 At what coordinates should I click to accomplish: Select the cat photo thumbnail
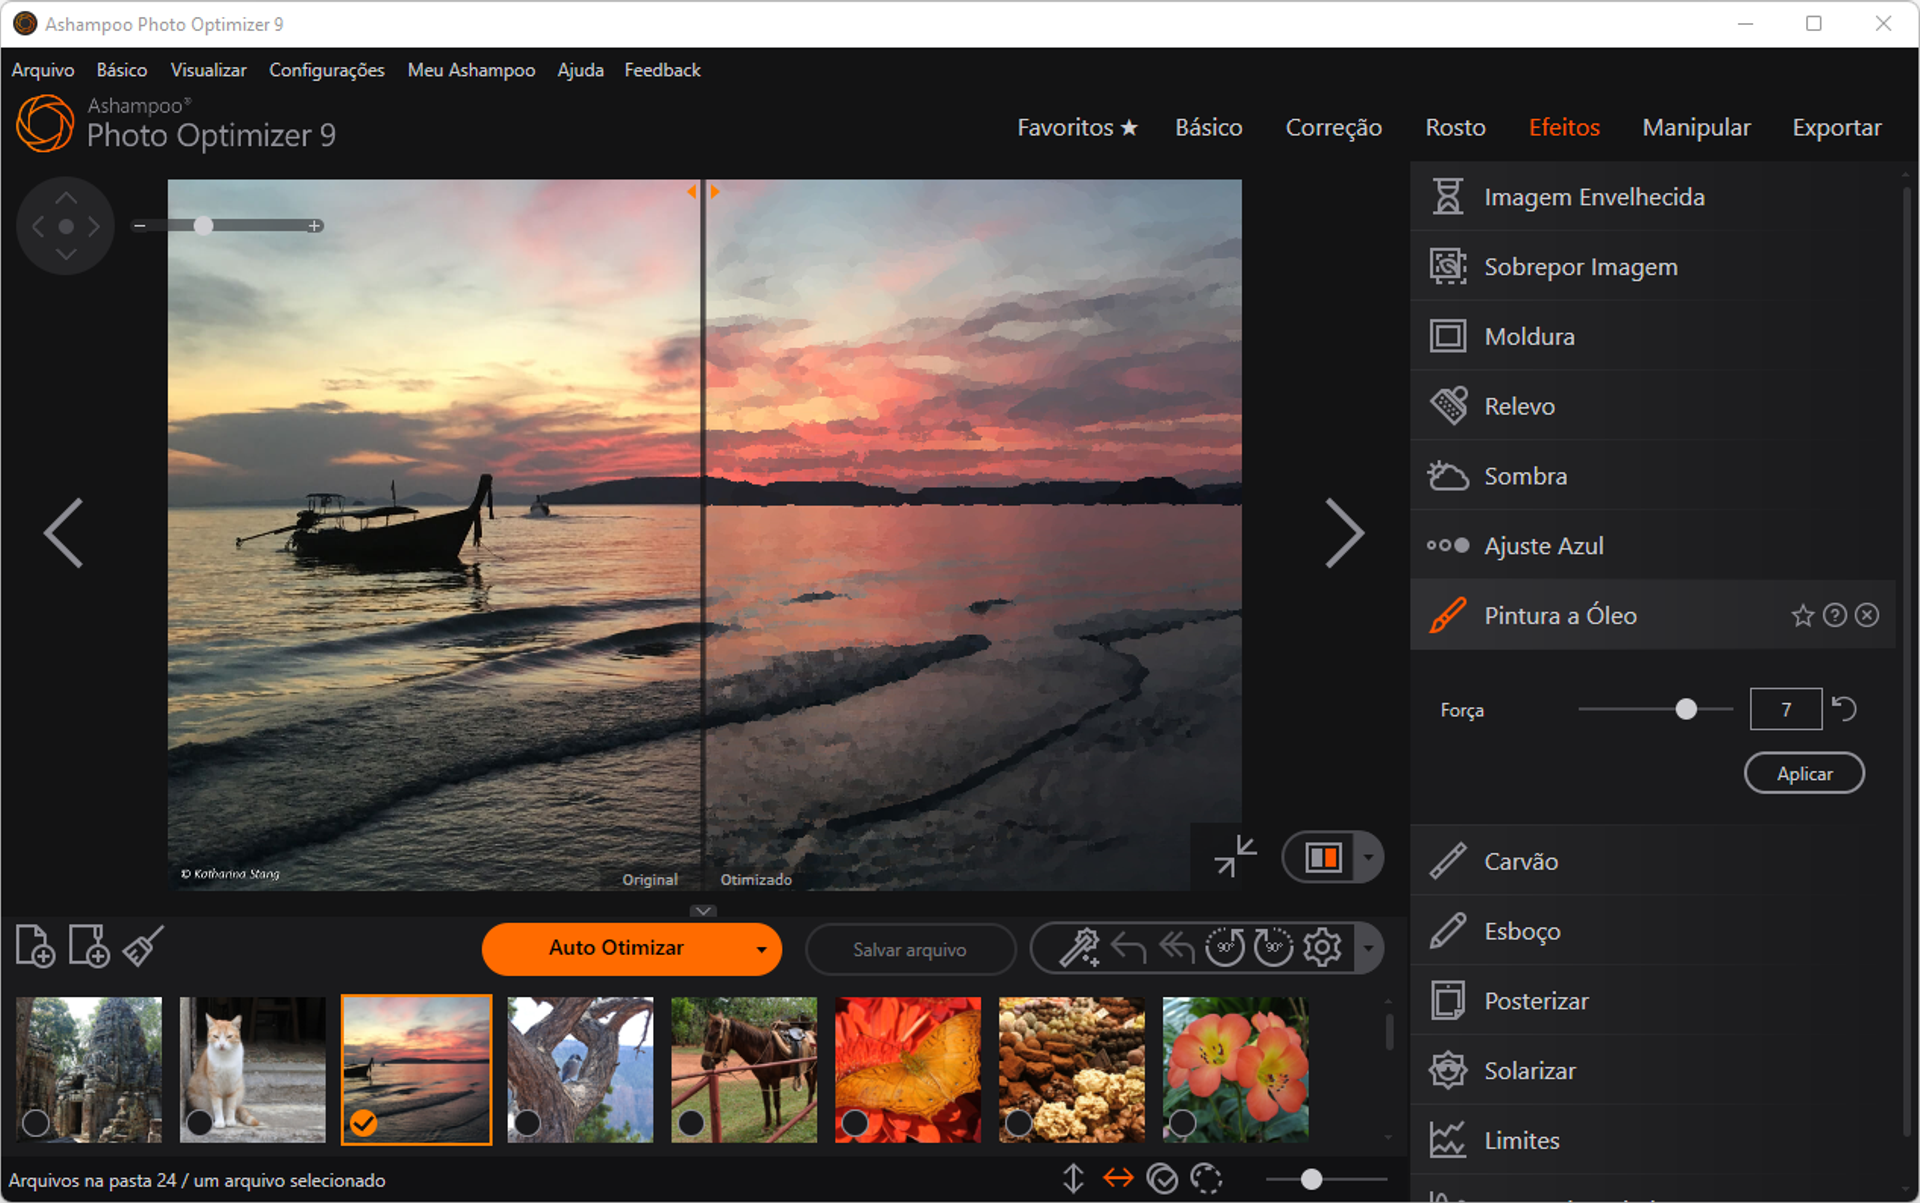click(252, 1068)
